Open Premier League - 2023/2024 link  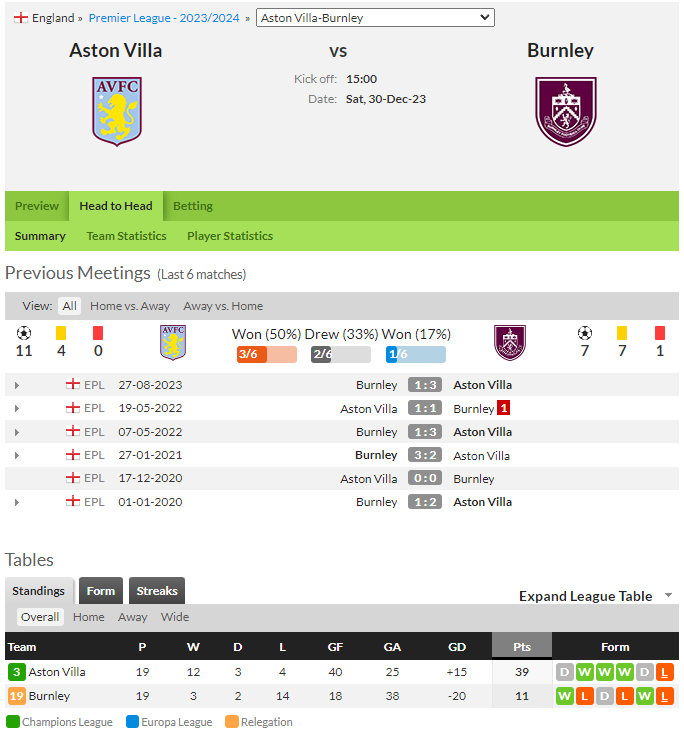tap(164, 18)
